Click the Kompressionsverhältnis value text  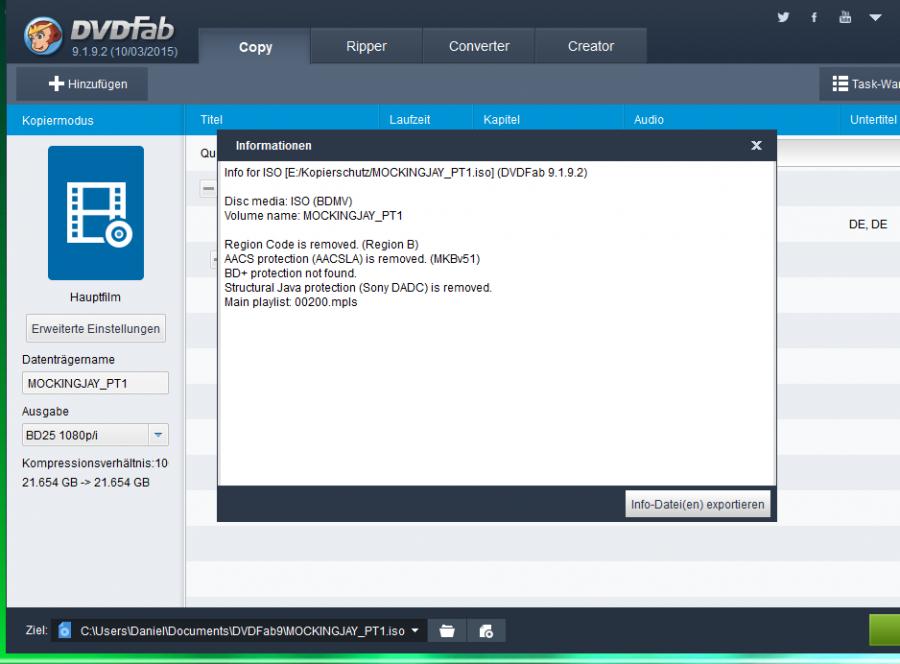pos(95,463)
